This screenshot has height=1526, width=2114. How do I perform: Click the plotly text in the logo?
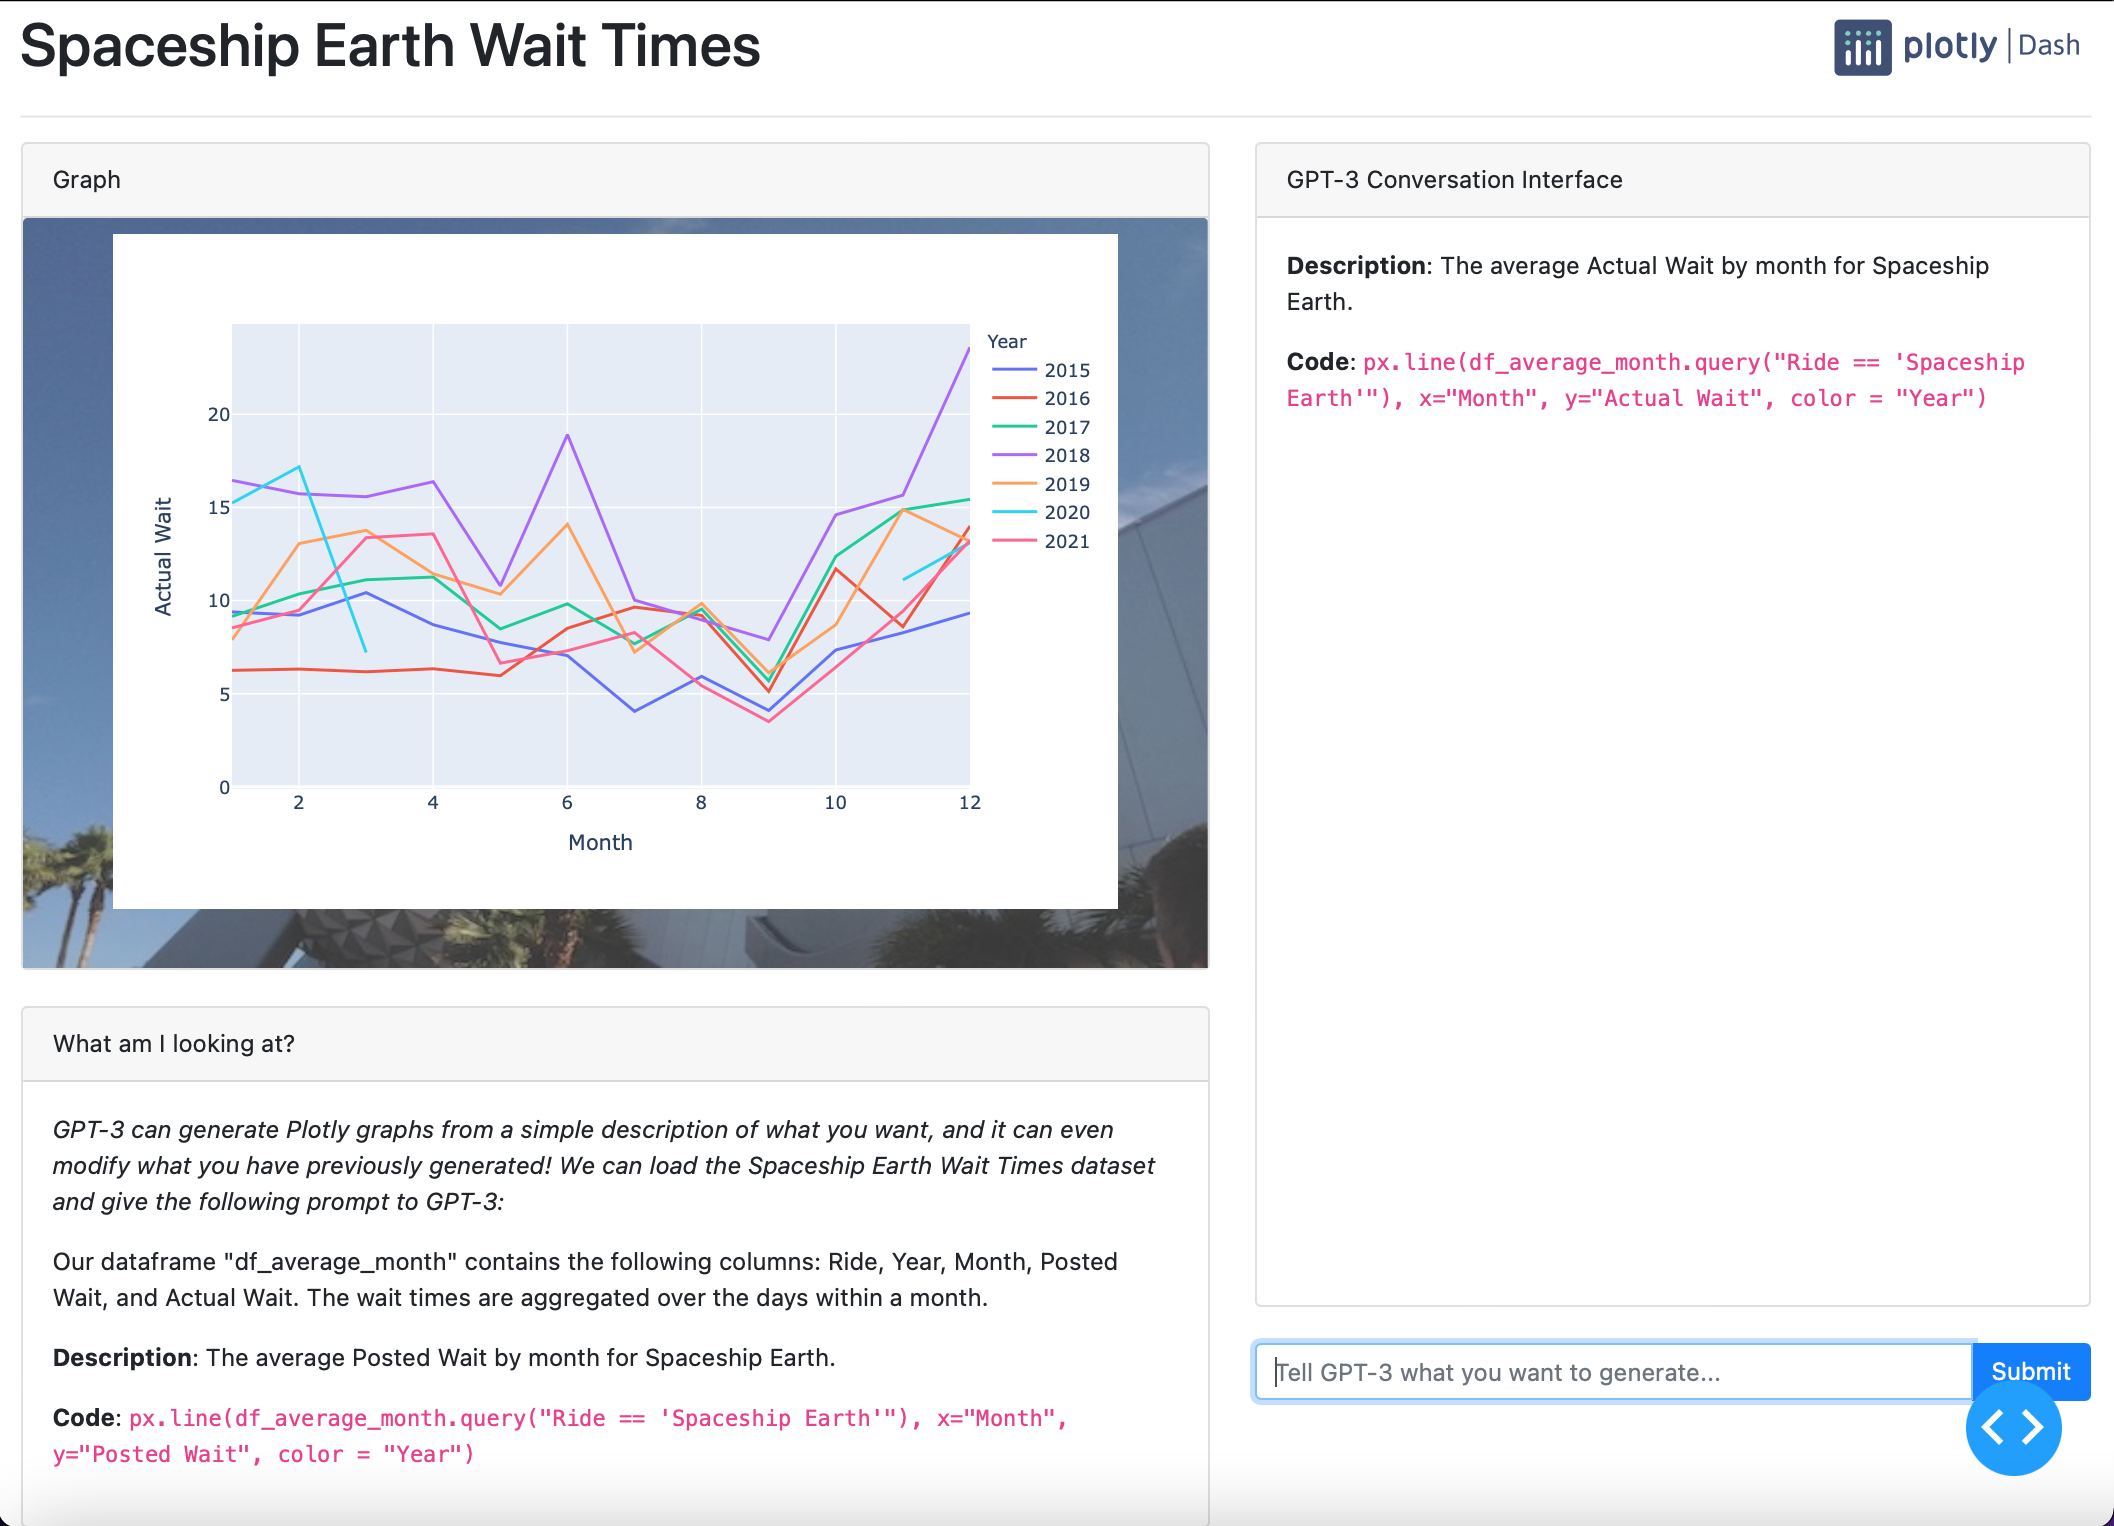(1949, 46)
